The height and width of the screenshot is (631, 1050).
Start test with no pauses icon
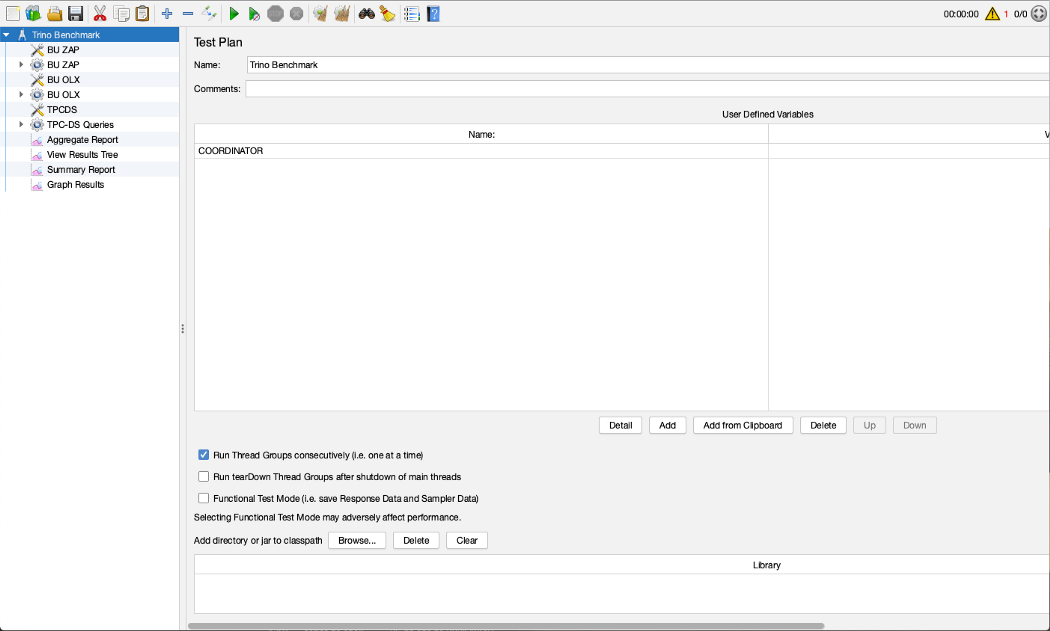point(254,13)
